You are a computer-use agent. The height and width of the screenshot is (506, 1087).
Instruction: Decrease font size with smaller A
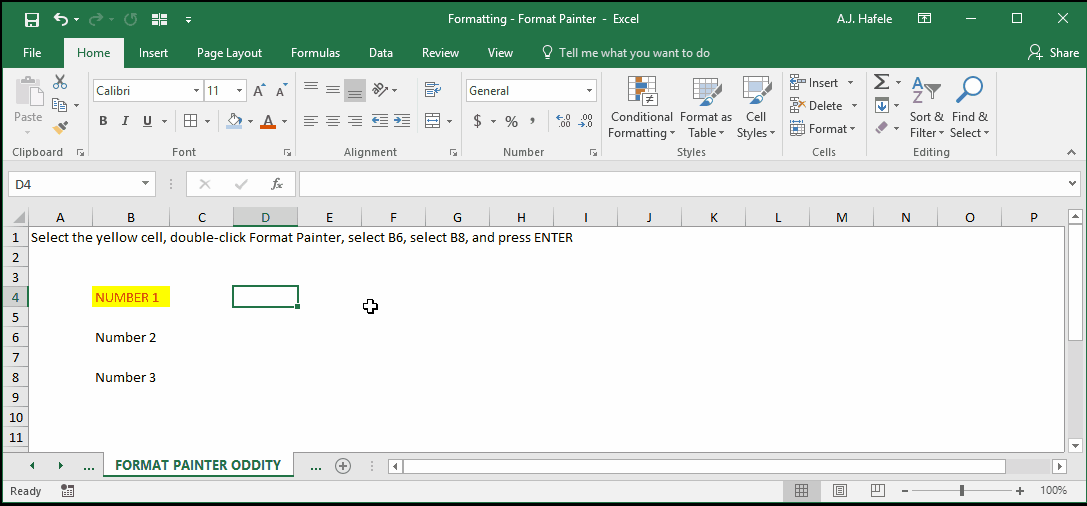click(x=281, y=91)
